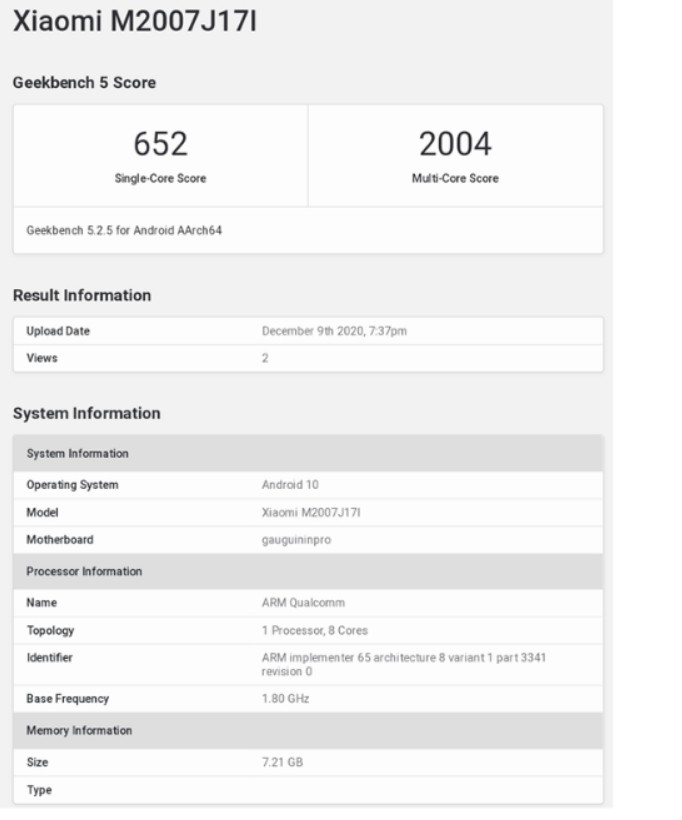The height and width of the screenshot is (820, 682).
Task: Click the Motherboard row label
Action: pos(60,540)
